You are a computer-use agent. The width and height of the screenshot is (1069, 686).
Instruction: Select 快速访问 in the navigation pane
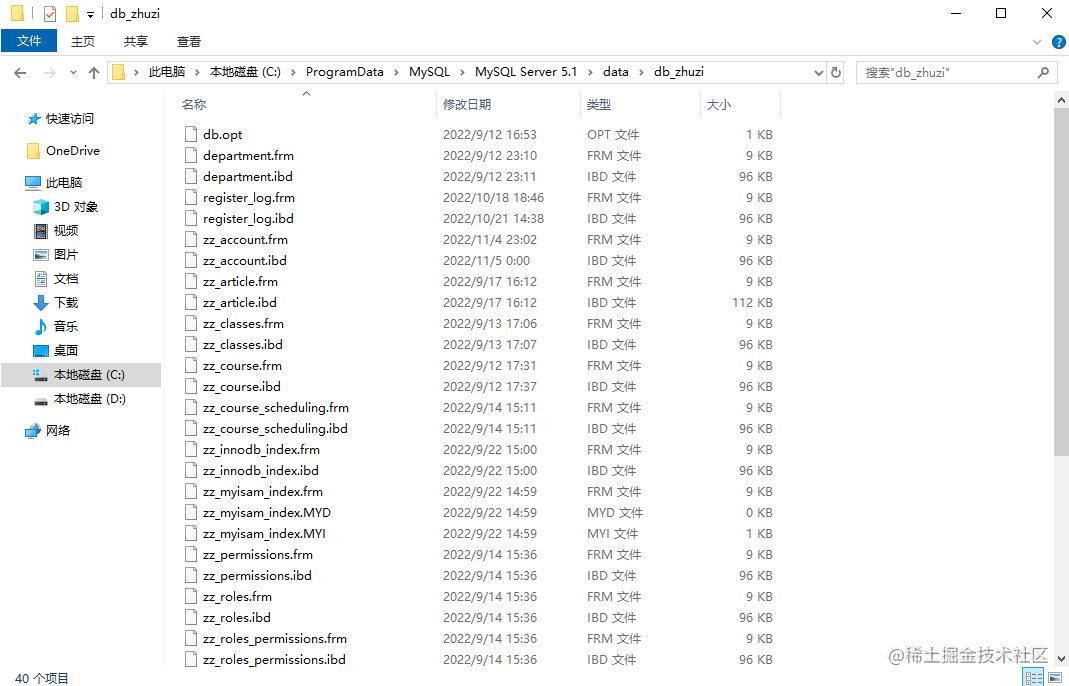click(70, 119)
